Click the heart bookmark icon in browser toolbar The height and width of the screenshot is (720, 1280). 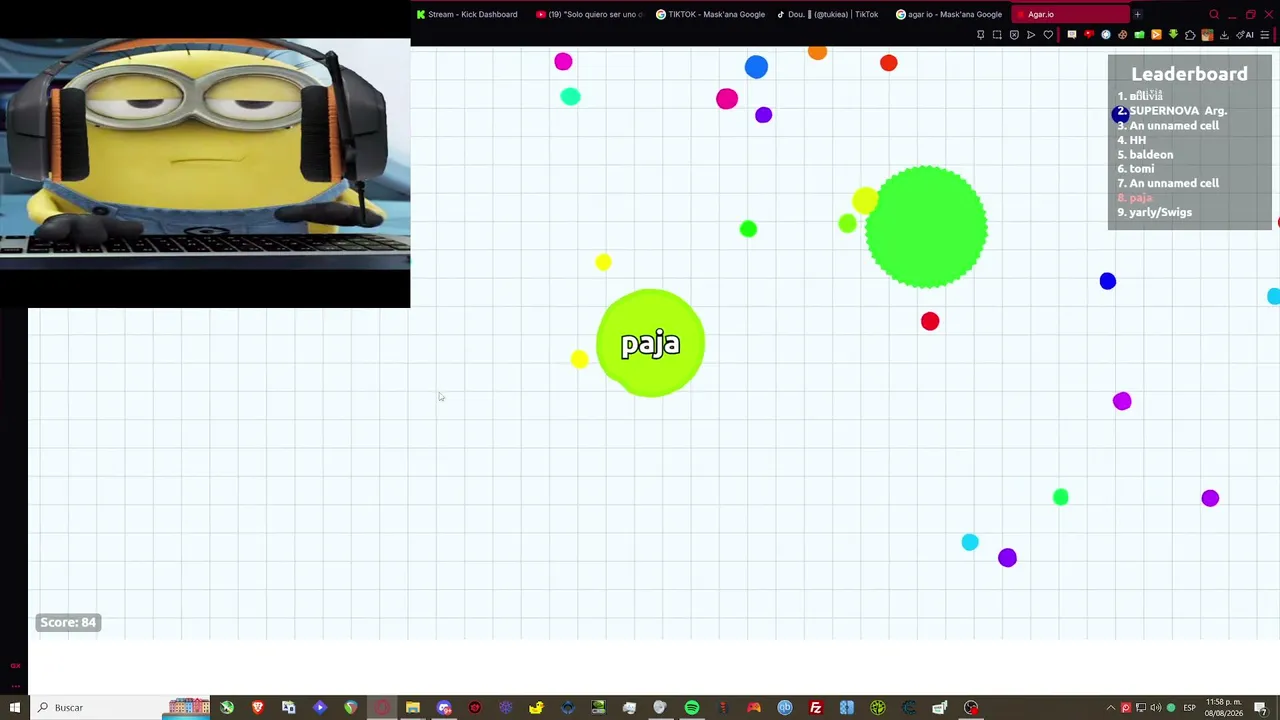1048,35
